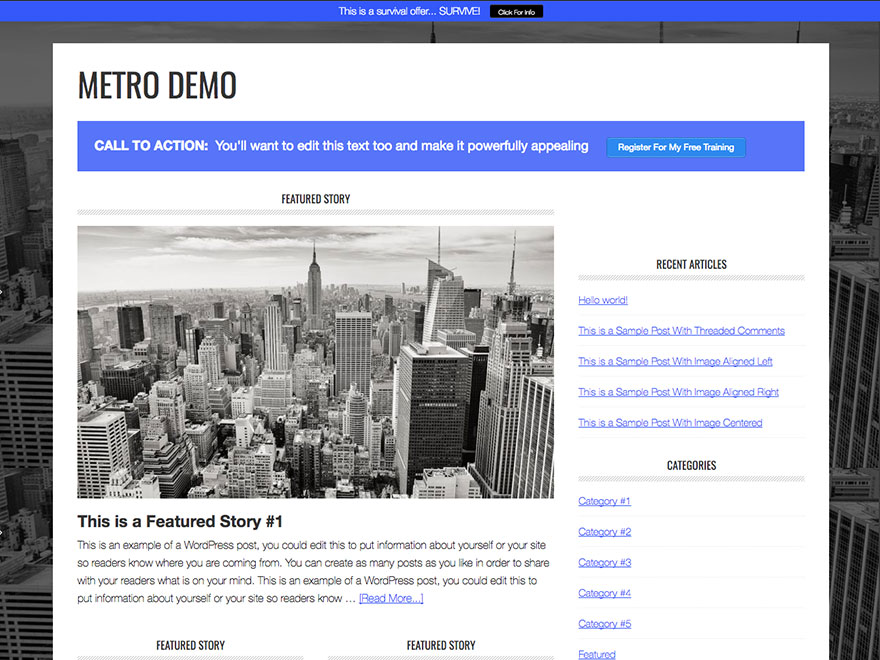Open 'This is a Featured Story #1' title
The height and width of the screenshot is (660, 880).
click(180, 521)
